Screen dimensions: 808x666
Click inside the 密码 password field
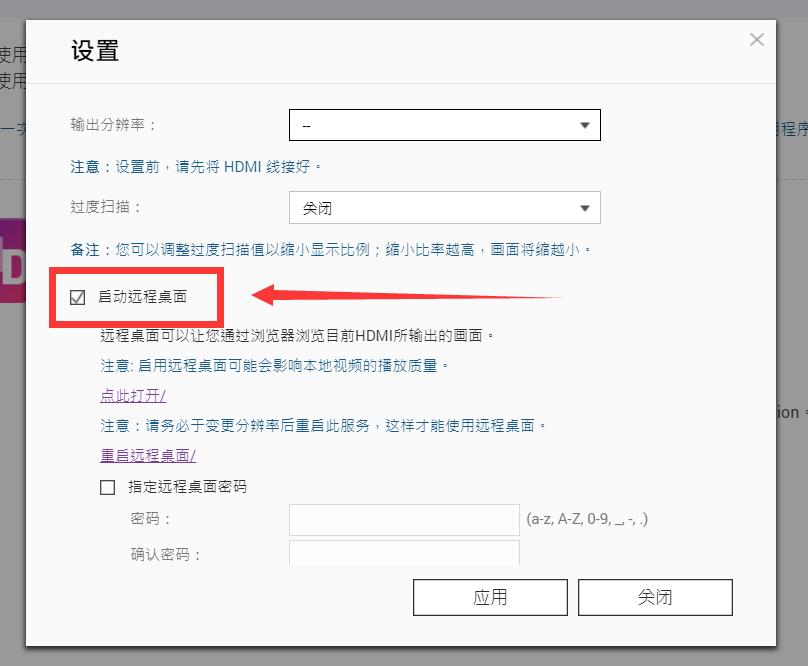404,519
